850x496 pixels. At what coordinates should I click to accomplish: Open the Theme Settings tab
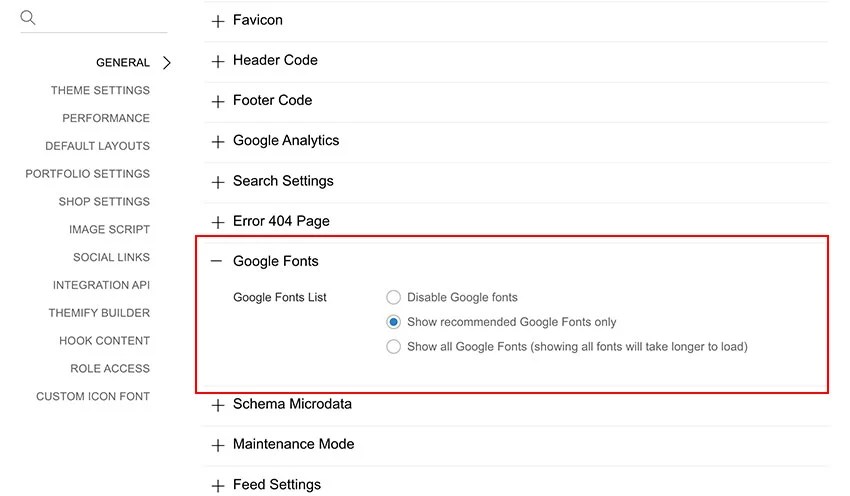click(x=100, y=91)
